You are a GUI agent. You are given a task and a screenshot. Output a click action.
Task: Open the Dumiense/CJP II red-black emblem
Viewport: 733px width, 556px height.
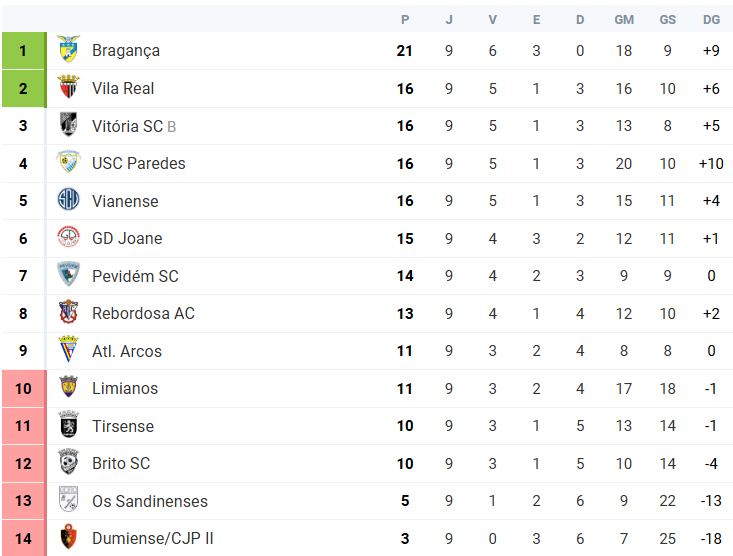[x=68, y=537]
